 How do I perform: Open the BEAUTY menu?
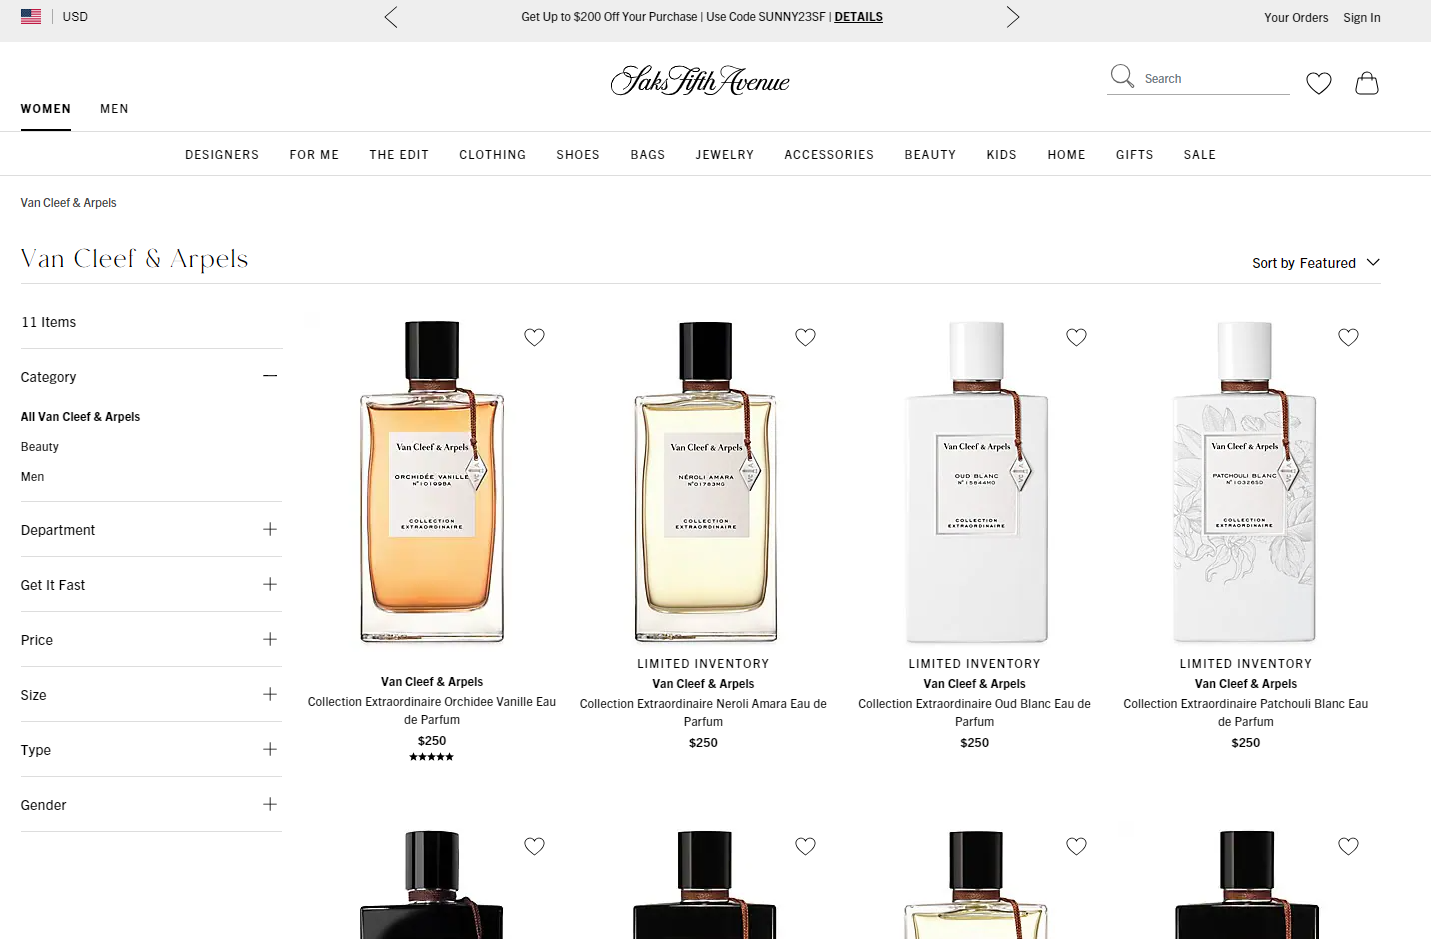click(930, 155)
